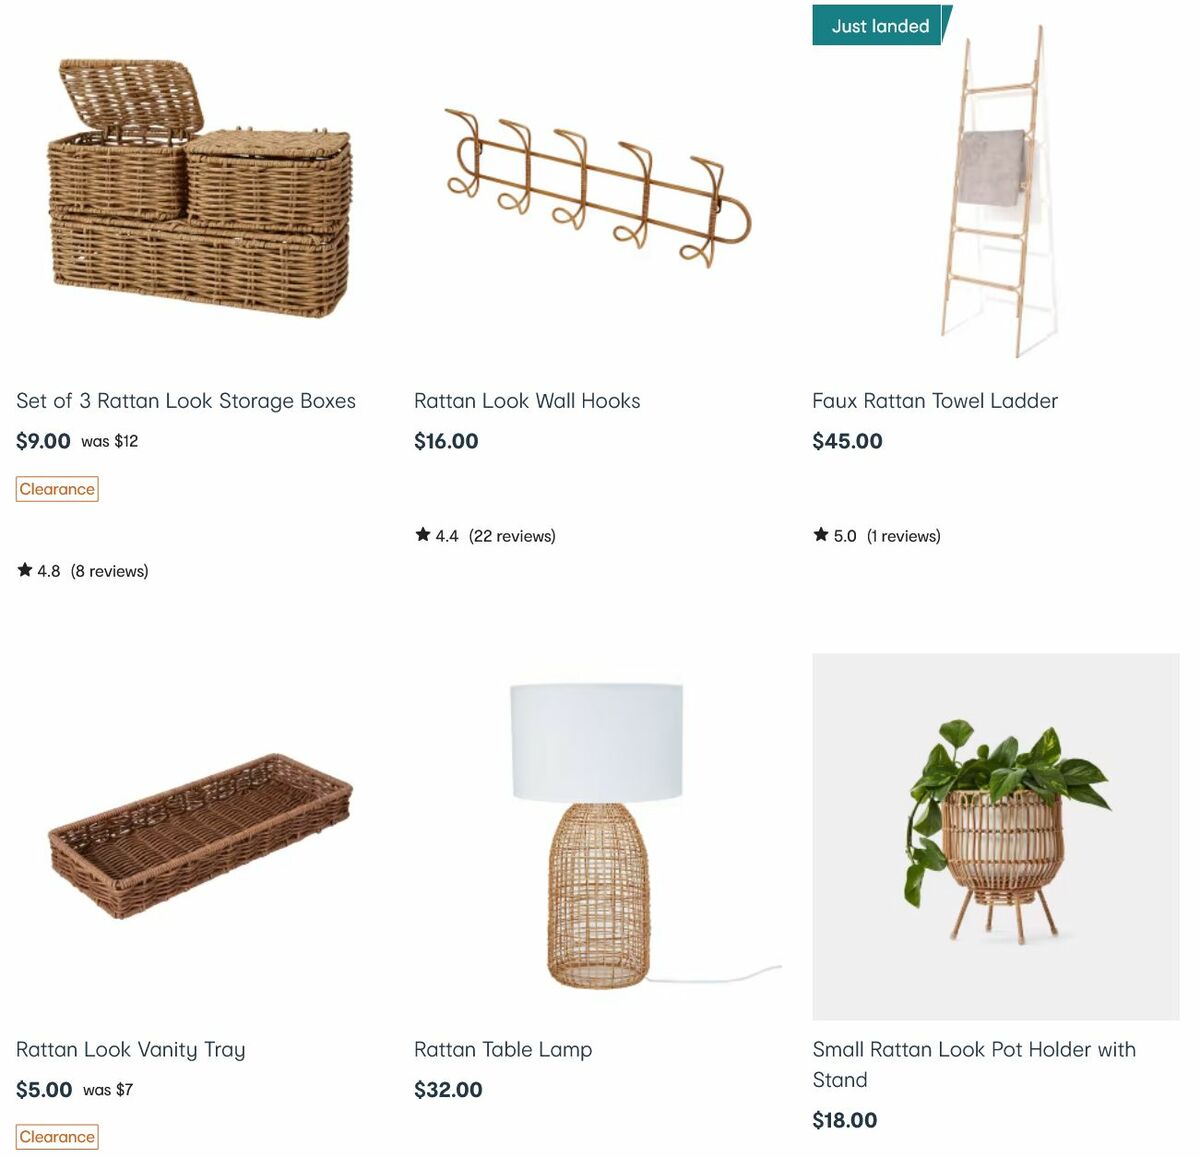Click the Clearance badge under Set of 3 Rattan Look Storage Boxes

coord(56,489)
